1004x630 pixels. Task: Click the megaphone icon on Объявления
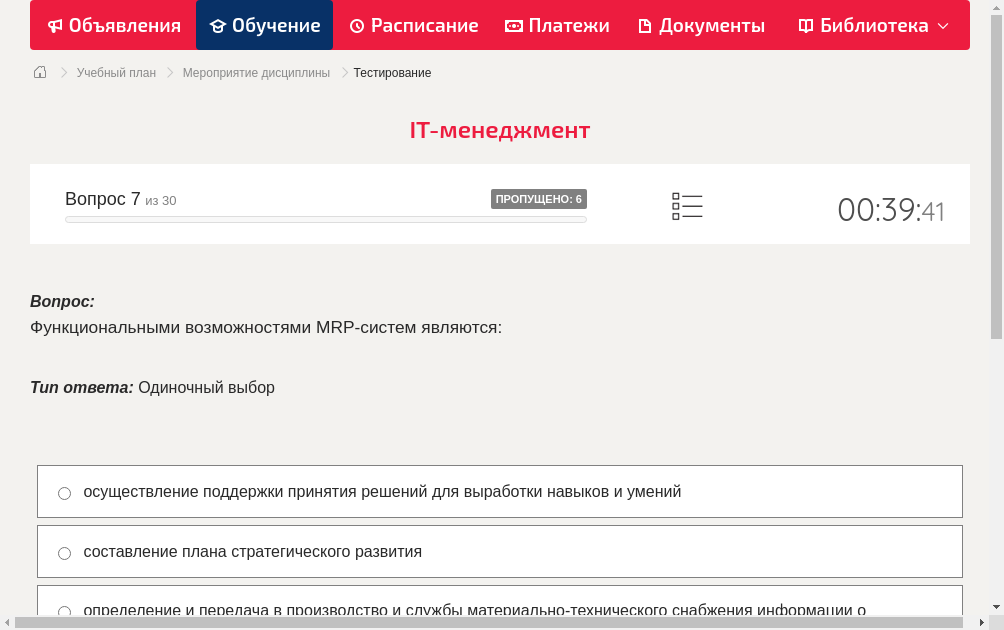54,25
